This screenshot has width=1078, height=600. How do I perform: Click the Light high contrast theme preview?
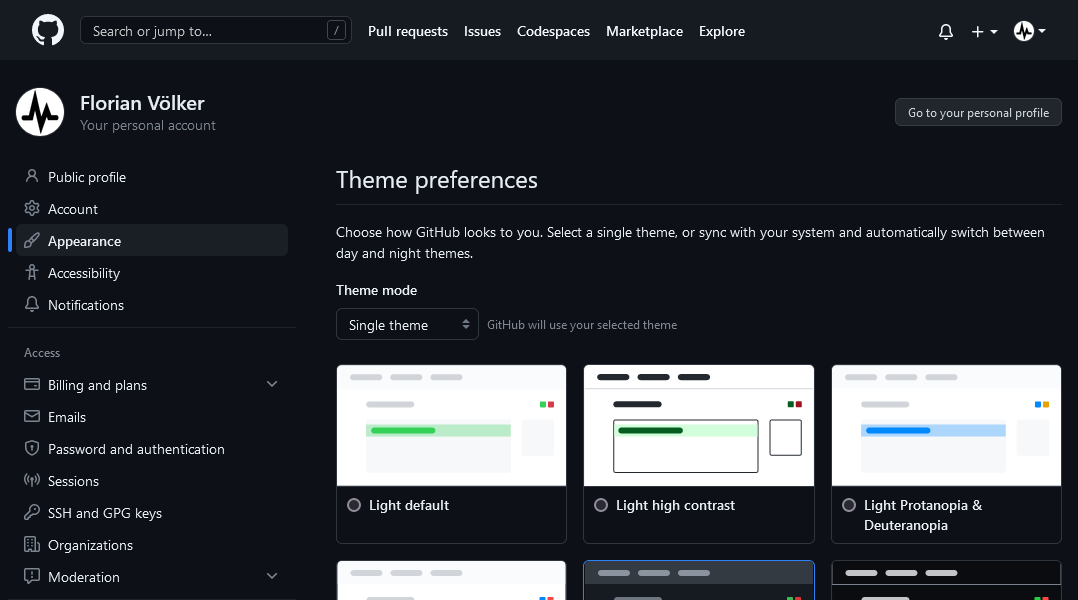[698, 425]
